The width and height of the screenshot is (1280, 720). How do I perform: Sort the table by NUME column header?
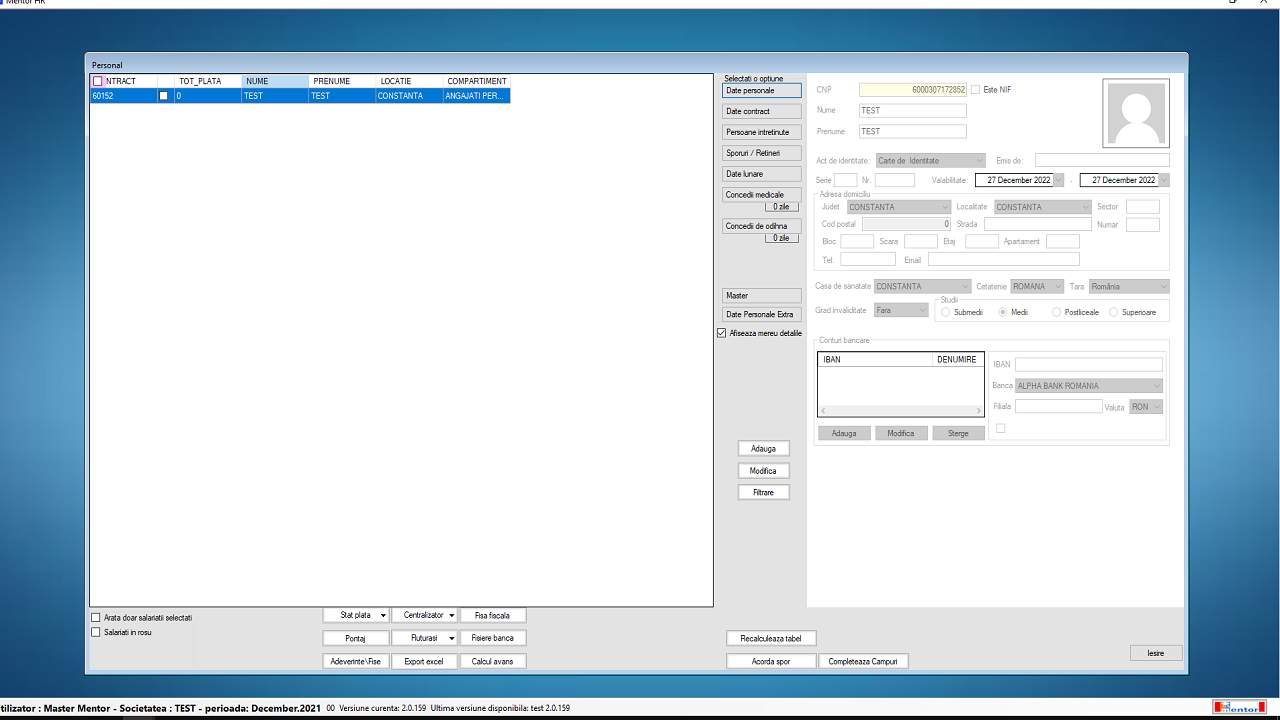click(275, 81)
